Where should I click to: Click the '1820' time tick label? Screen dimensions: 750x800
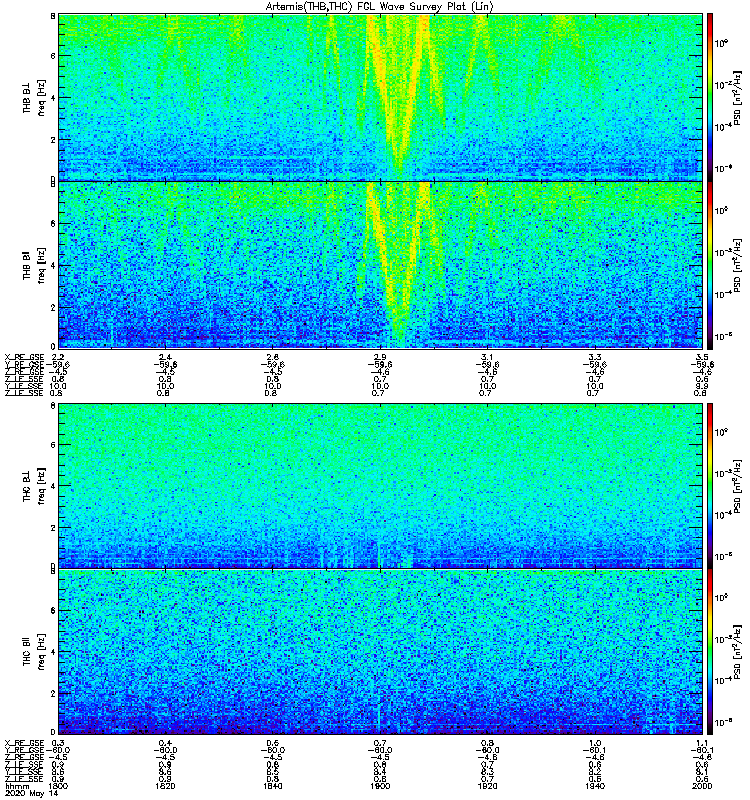[165, 786]
